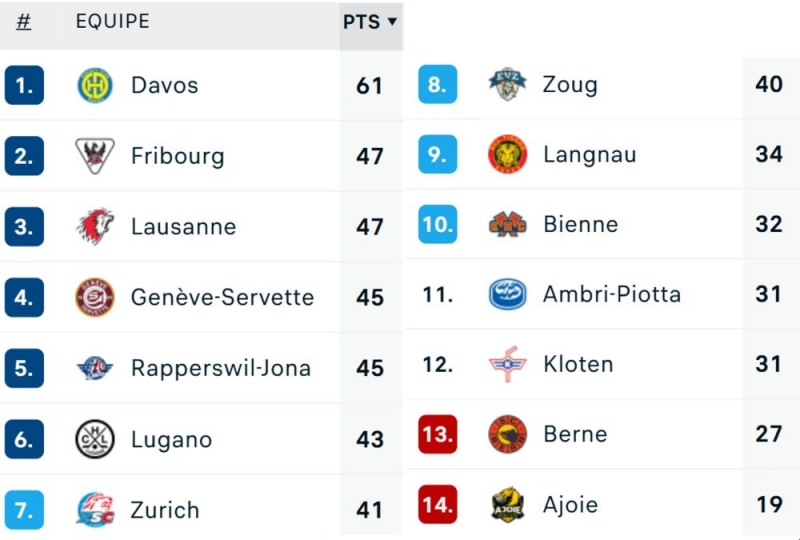The height and width of the screenshot is (540, 800).
Task: Click the Genève-Servette team logo
Action: click(x=95, y=297)
